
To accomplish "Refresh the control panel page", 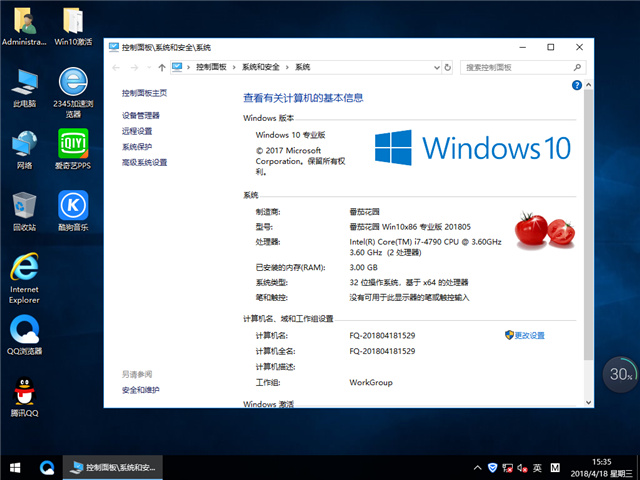I will tap(448, 67).
